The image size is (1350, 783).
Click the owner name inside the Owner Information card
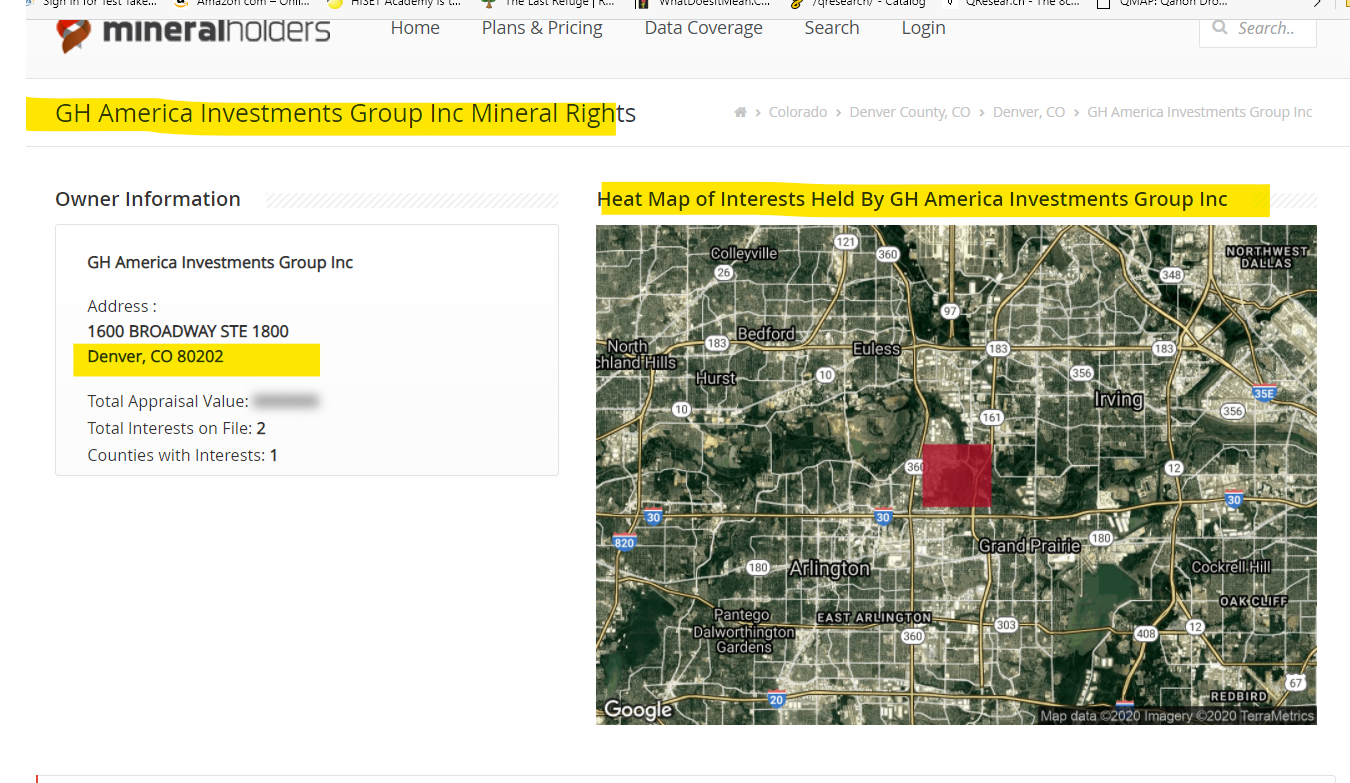pyautogui.click(x=220, y=262)
